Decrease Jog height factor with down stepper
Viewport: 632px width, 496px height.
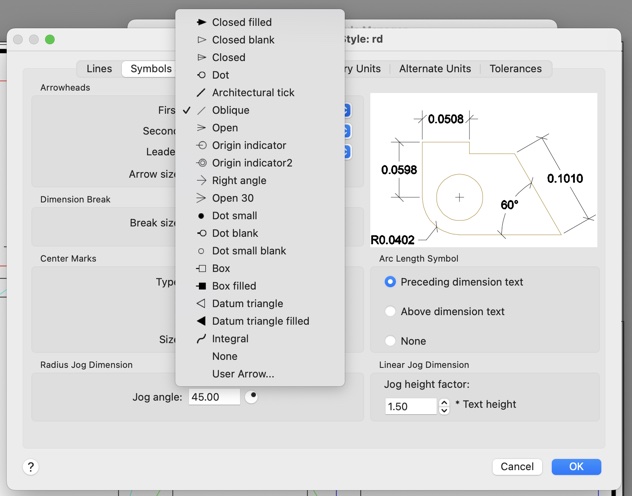pos(444,410)
